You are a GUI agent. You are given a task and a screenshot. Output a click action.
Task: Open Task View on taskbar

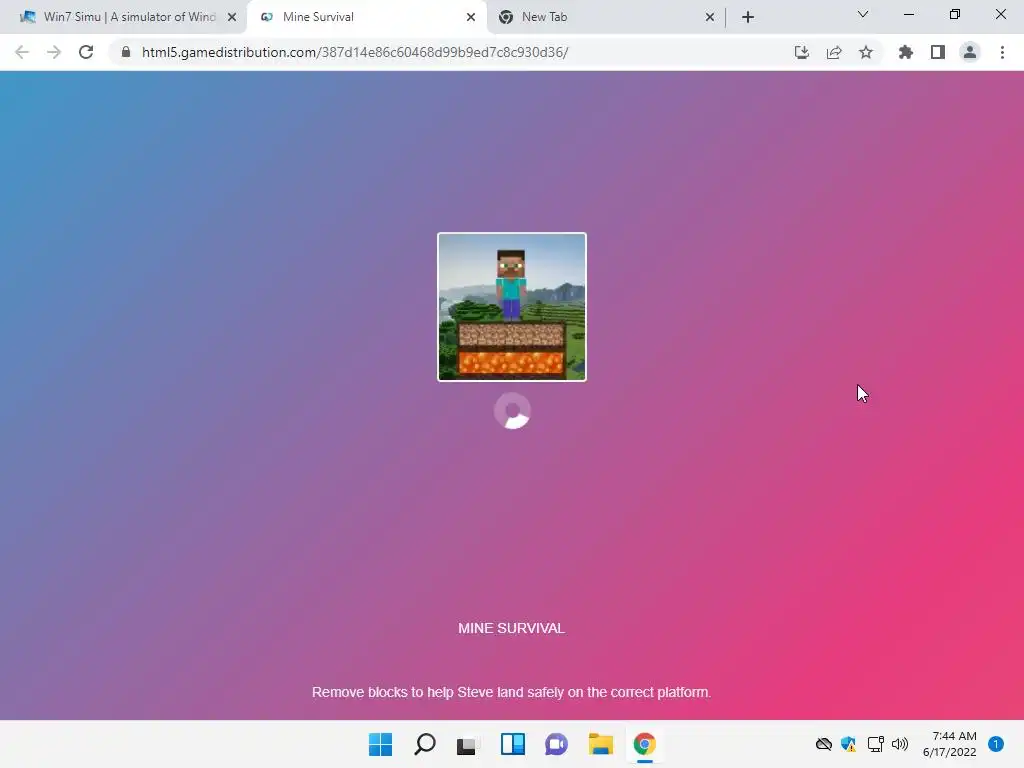[466, 745]
